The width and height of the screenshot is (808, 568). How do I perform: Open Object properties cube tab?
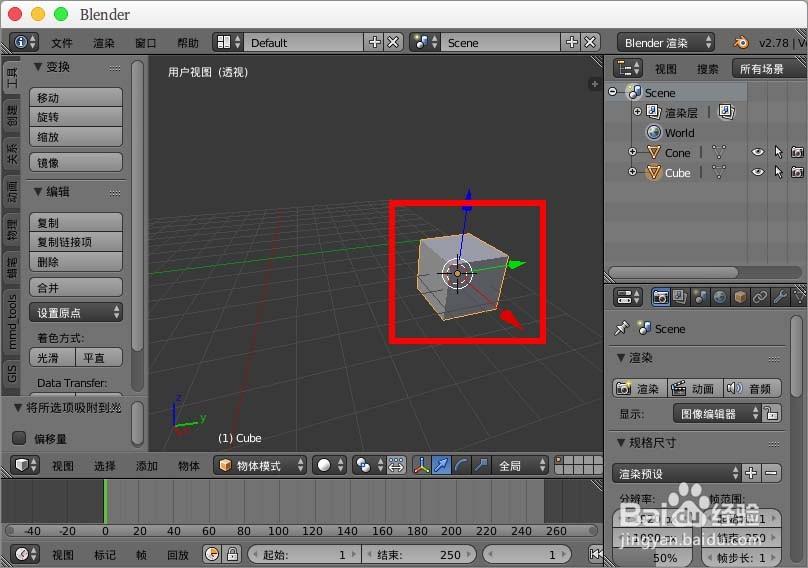click(740, 297)
